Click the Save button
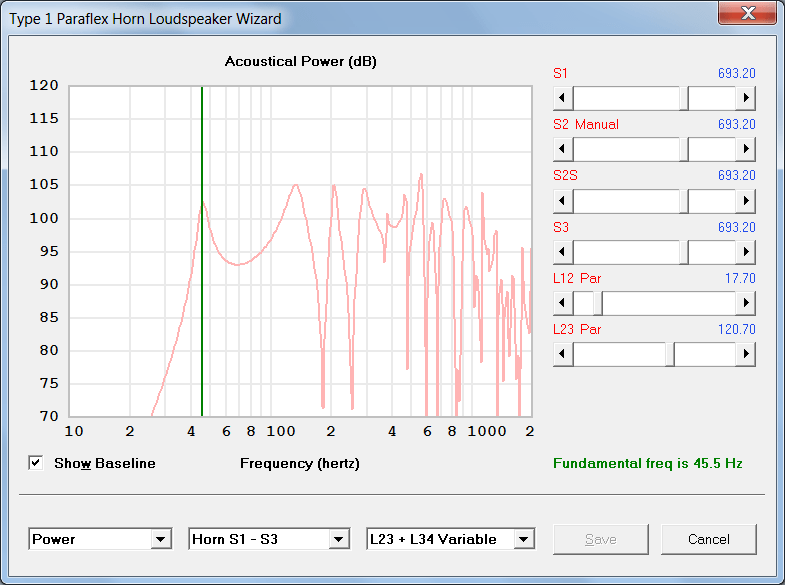 (601, 539)
